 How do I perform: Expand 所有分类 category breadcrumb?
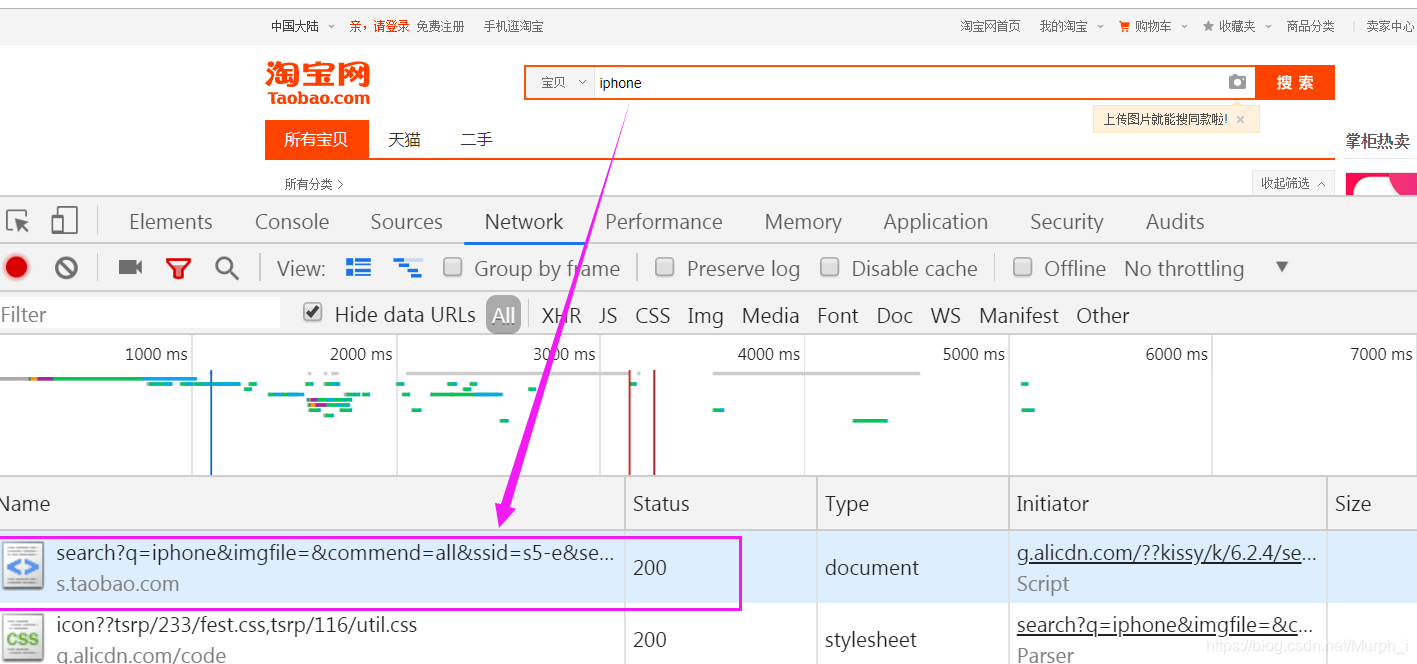click(x=314, y=184)
